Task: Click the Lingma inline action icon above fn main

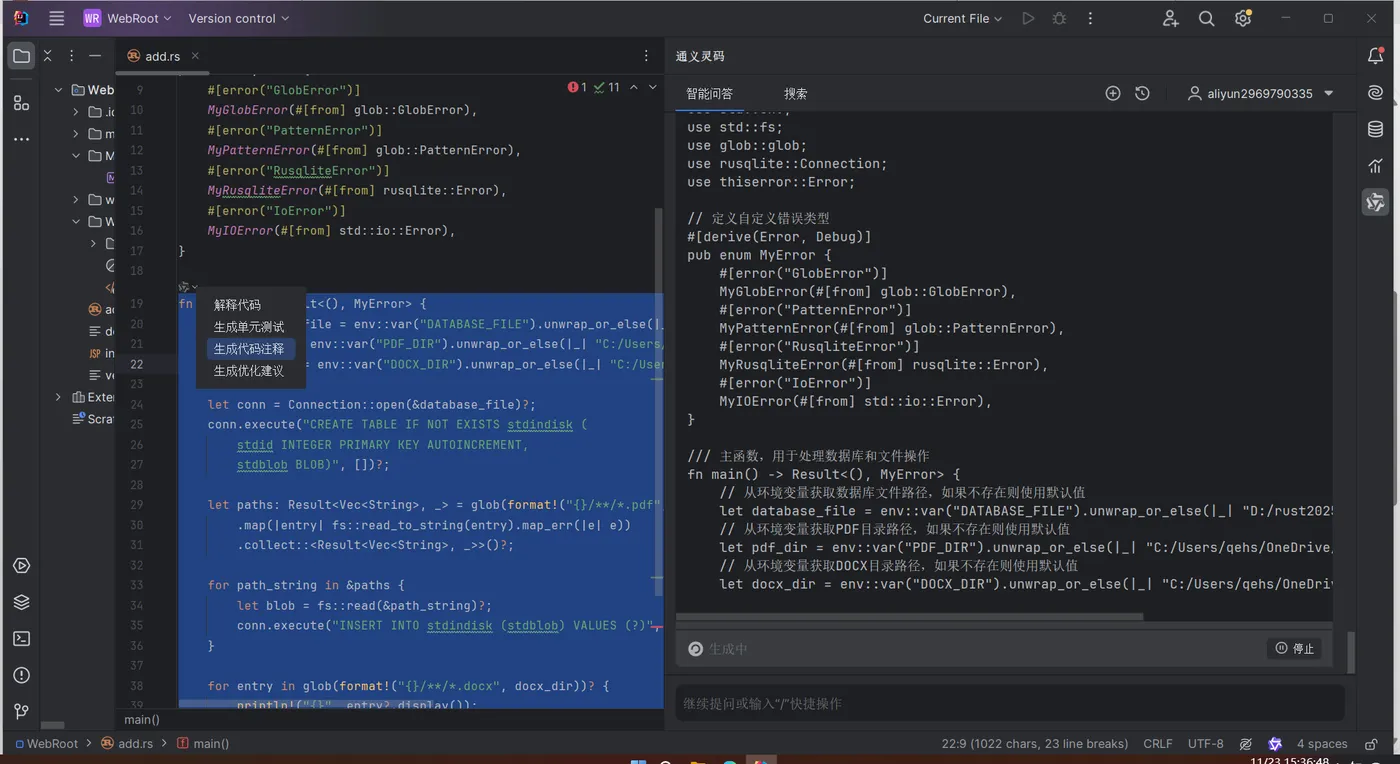Action: 186,287
